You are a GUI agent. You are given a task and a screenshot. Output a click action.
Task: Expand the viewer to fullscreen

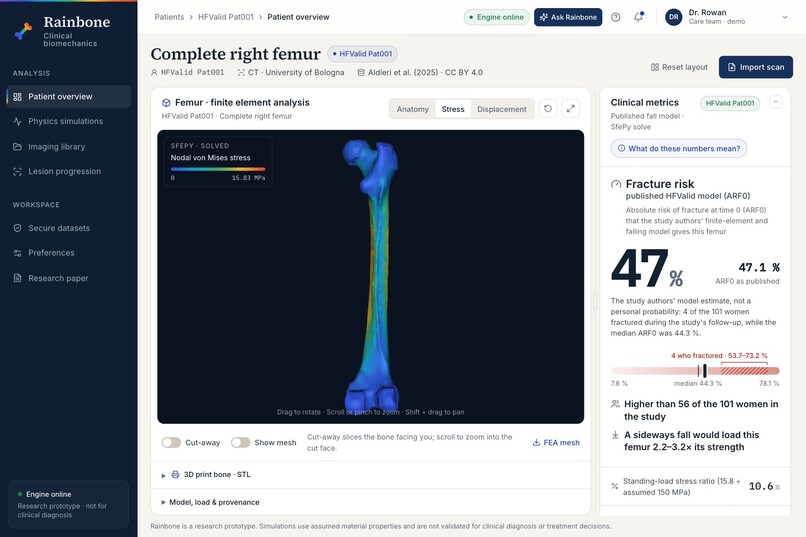pos(571,108)
